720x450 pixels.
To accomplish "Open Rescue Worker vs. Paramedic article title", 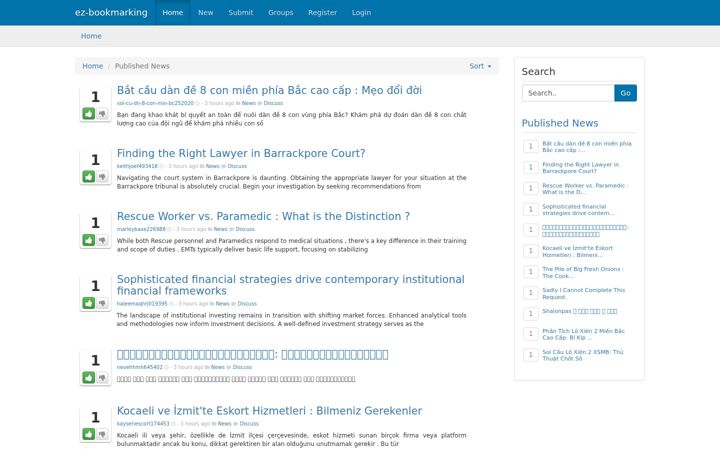I will [263, 216].
